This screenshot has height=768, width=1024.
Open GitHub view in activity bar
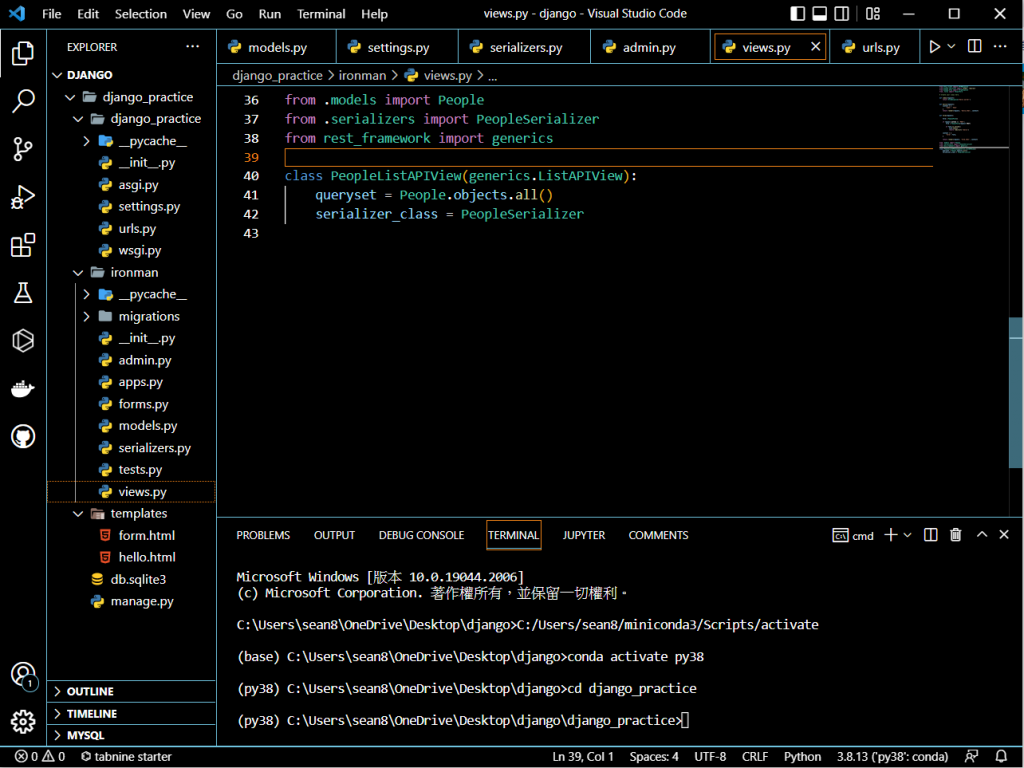click(x=22, y=437)
